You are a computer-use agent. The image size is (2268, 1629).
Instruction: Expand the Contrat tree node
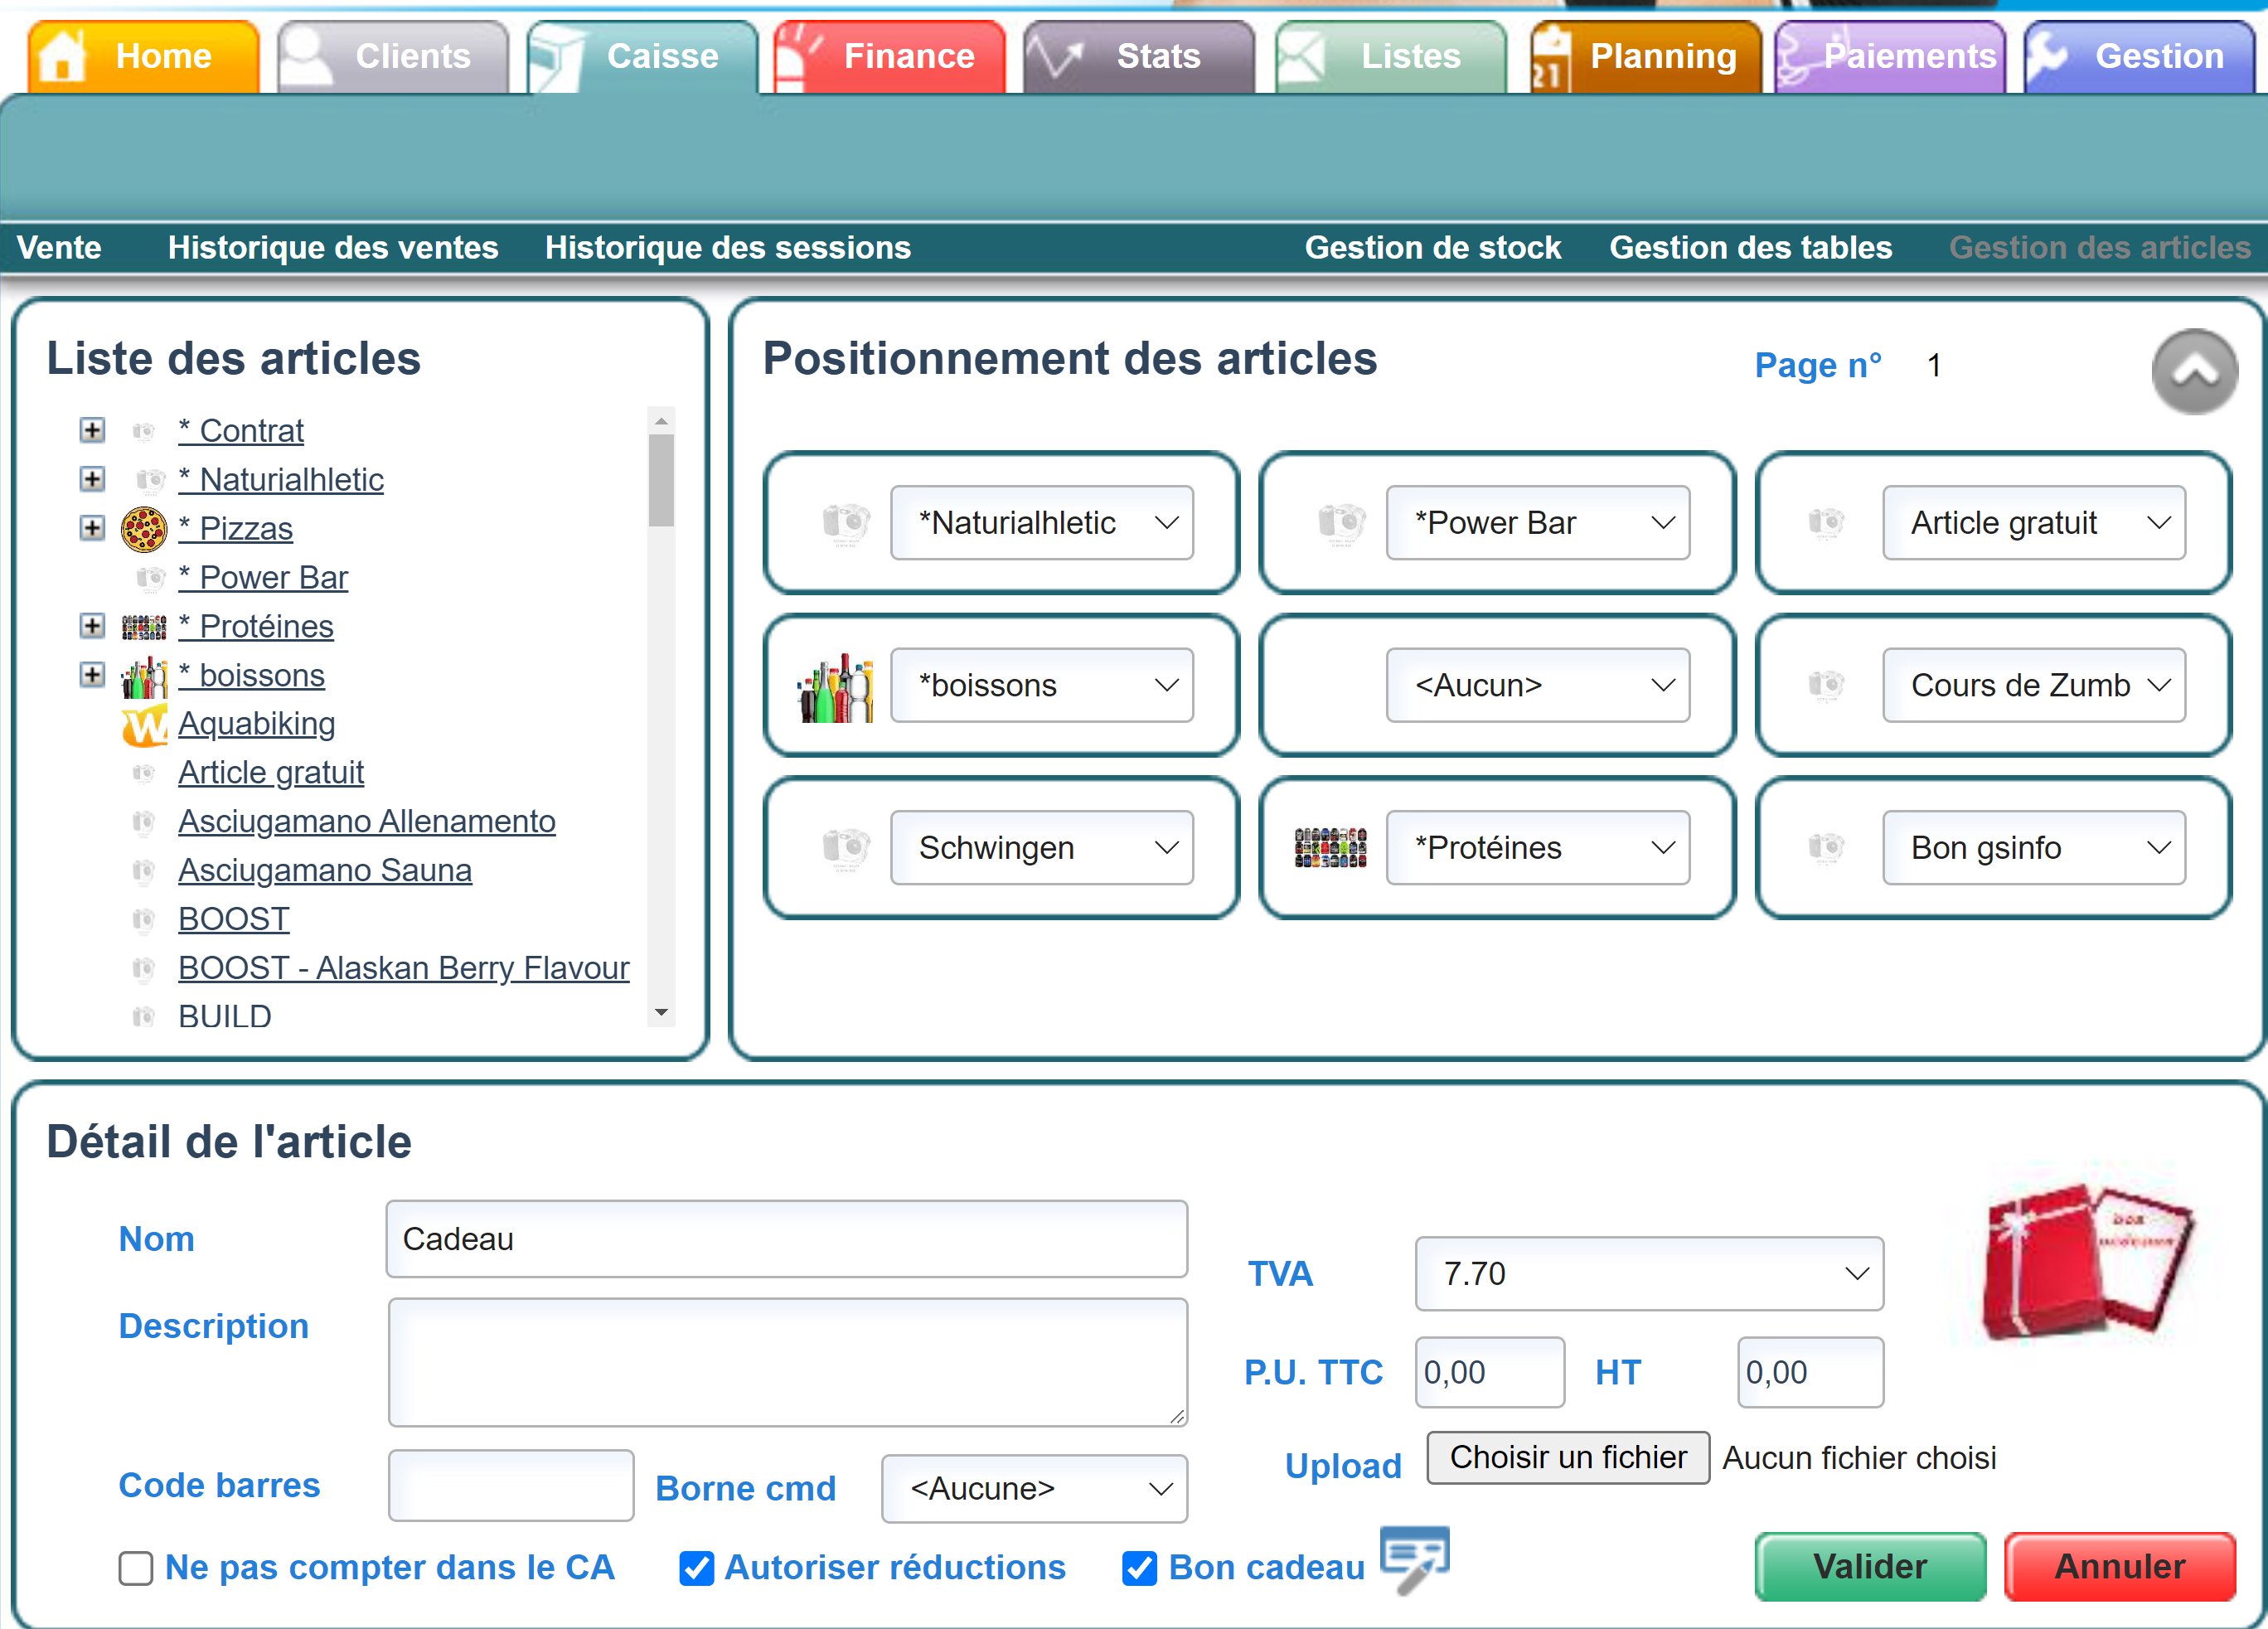[x=92, y=431]
